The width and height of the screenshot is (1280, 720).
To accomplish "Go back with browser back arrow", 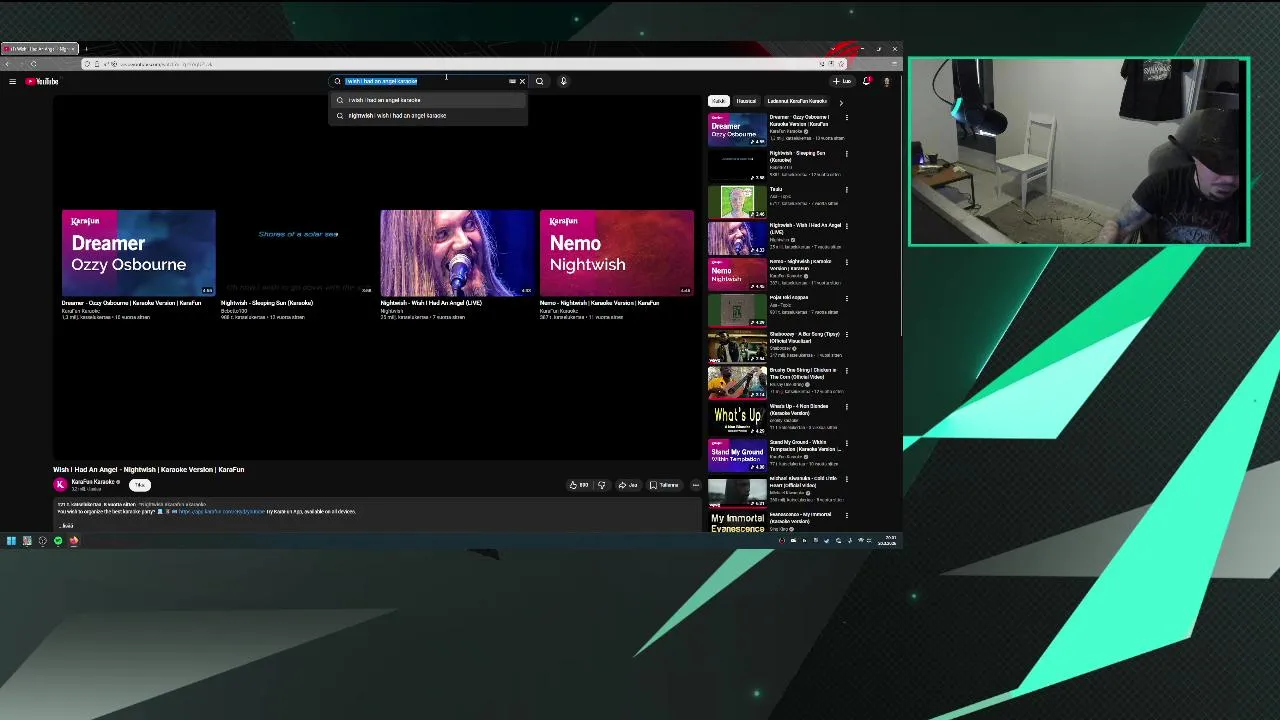I will pos(8,64).
